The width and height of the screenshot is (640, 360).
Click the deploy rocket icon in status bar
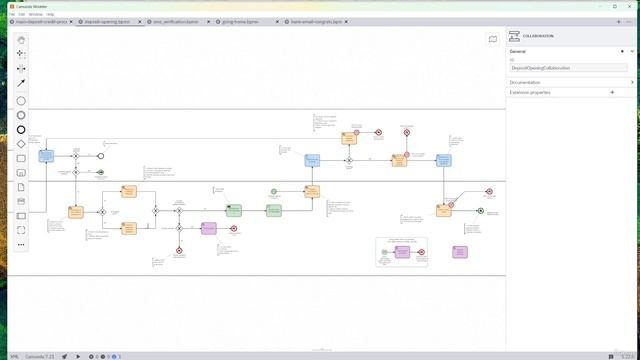pos(64,356)
